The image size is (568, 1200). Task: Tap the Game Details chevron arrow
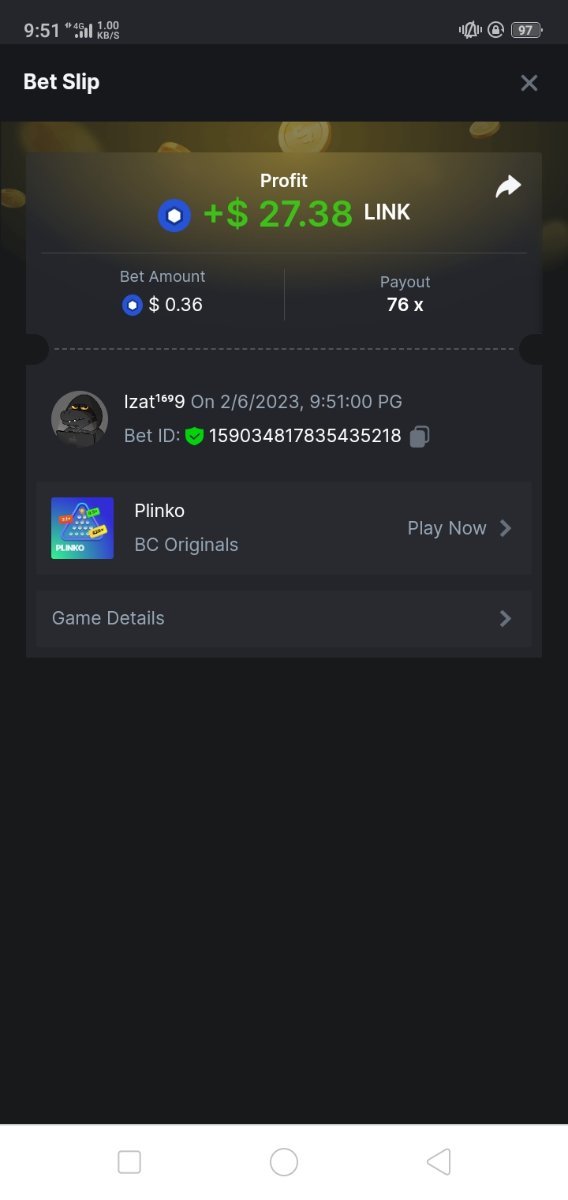click(505, 618)
